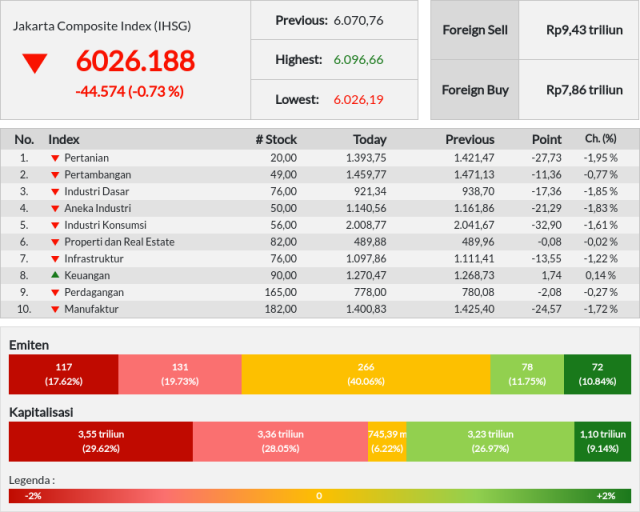
Task: Click the Kapitalisasi section heading
Action: pos(41,412)
